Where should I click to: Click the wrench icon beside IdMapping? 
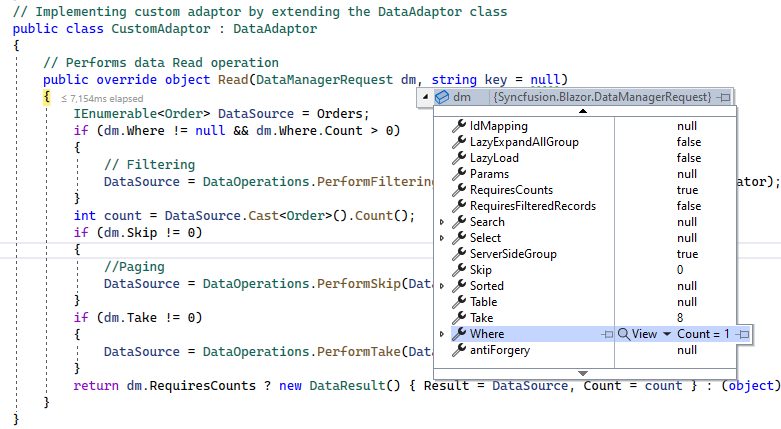click(459, 126)
